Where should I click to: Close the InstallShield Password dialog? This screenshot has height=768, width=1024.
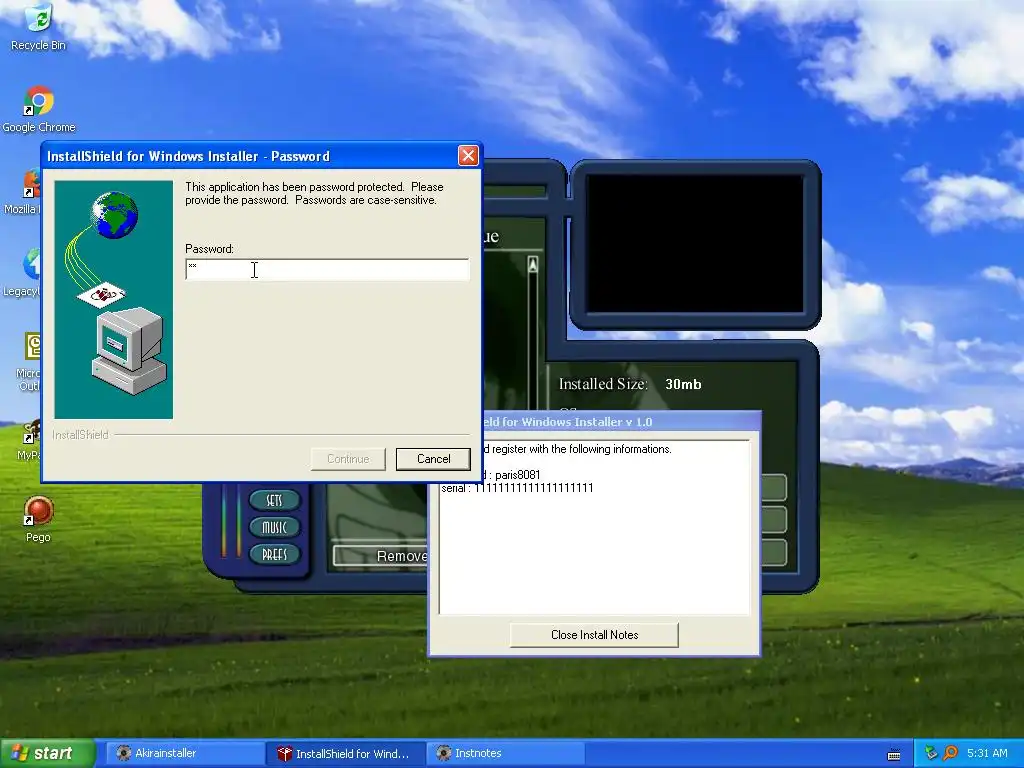468,155
